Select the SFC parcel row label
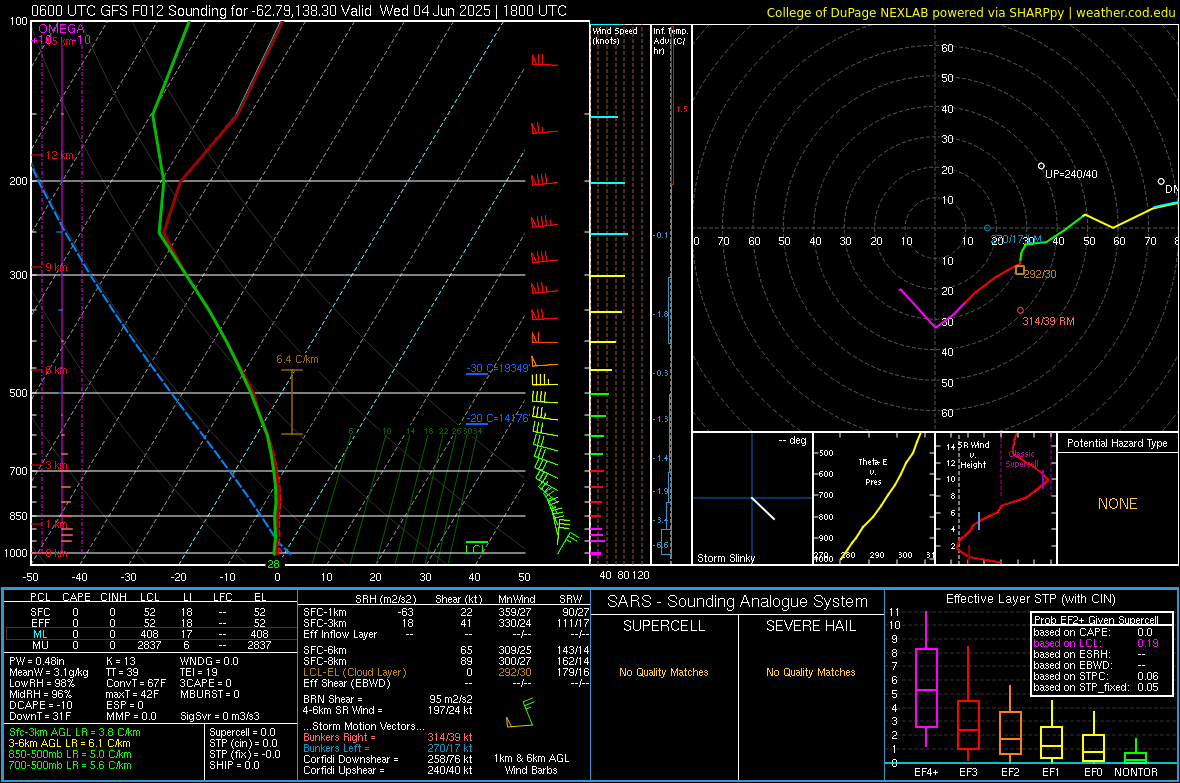The width and height of the screenshot is (1180, 783). coord(40,612)
